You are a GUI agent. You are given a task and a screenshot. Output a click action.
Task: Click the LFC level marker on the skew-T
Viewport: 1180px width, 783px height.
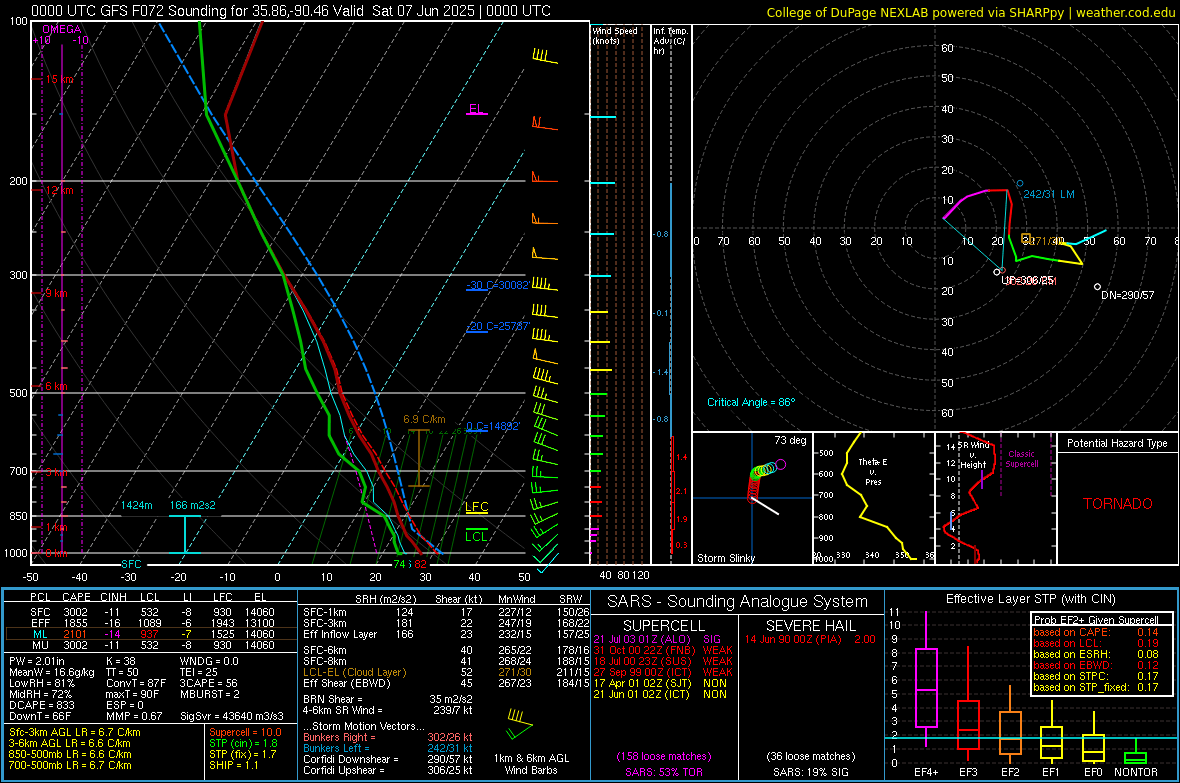476,507
